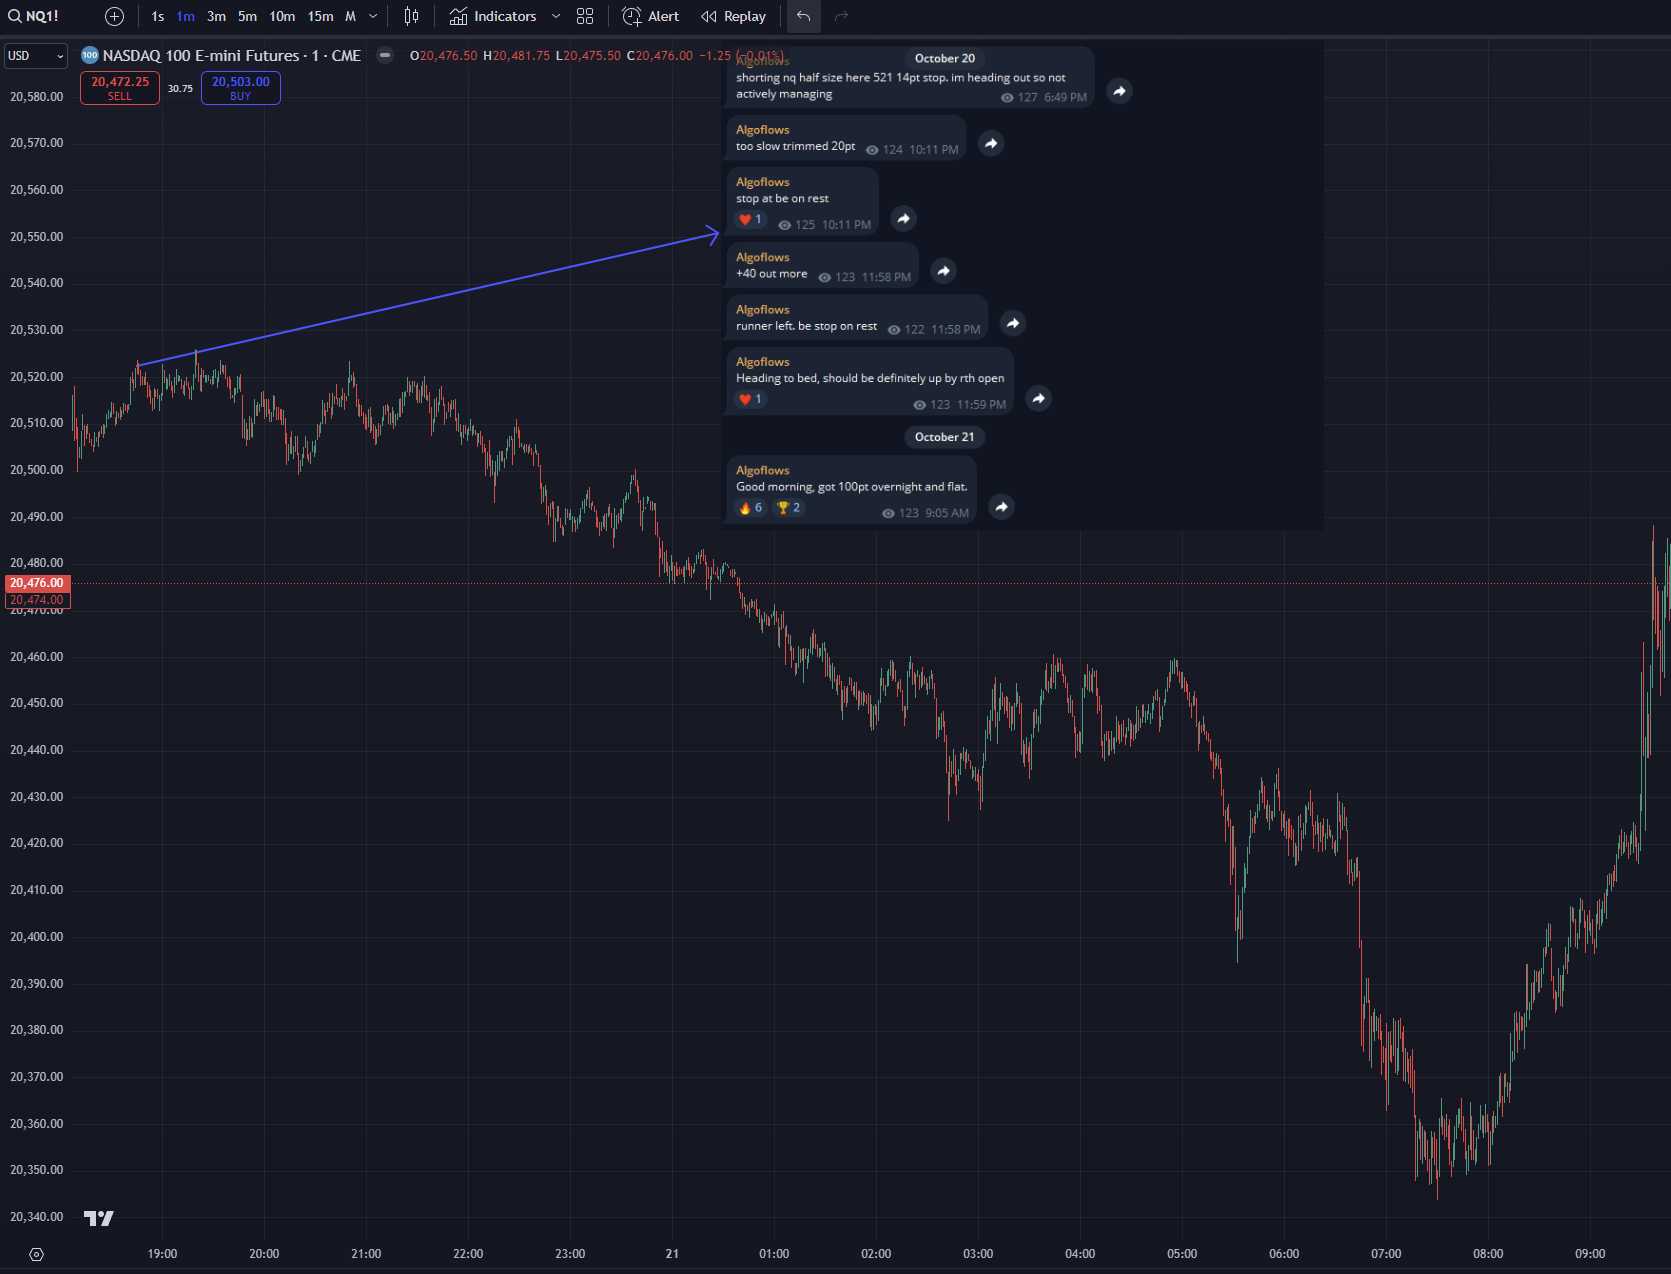Open the candlestick chart type selector
The height and width of the screenshot is (1274, 1671).
[x=411, y=16]
